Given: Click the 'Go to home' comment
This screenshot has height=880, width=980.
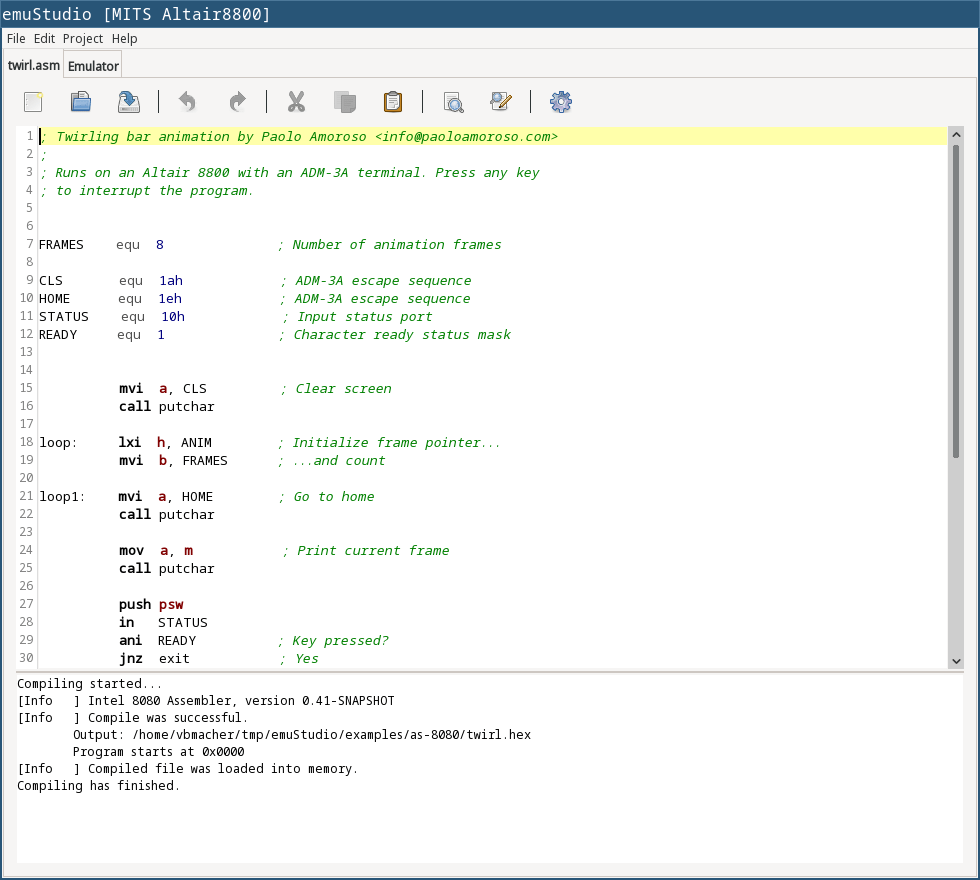Looking at the screenshot, I should 326,497.
